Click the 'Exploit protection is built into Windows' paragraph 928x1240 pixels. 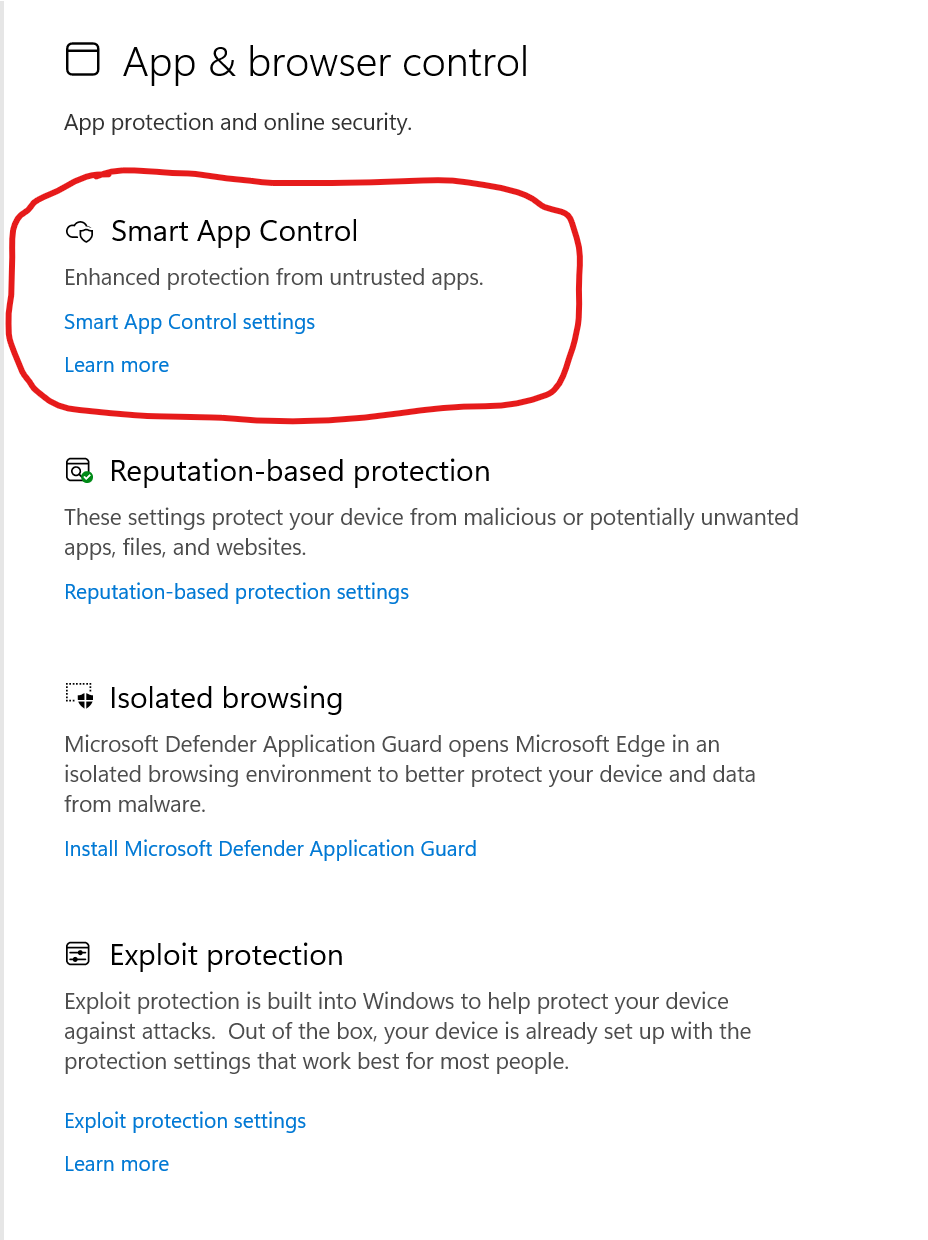[408, 1031]
